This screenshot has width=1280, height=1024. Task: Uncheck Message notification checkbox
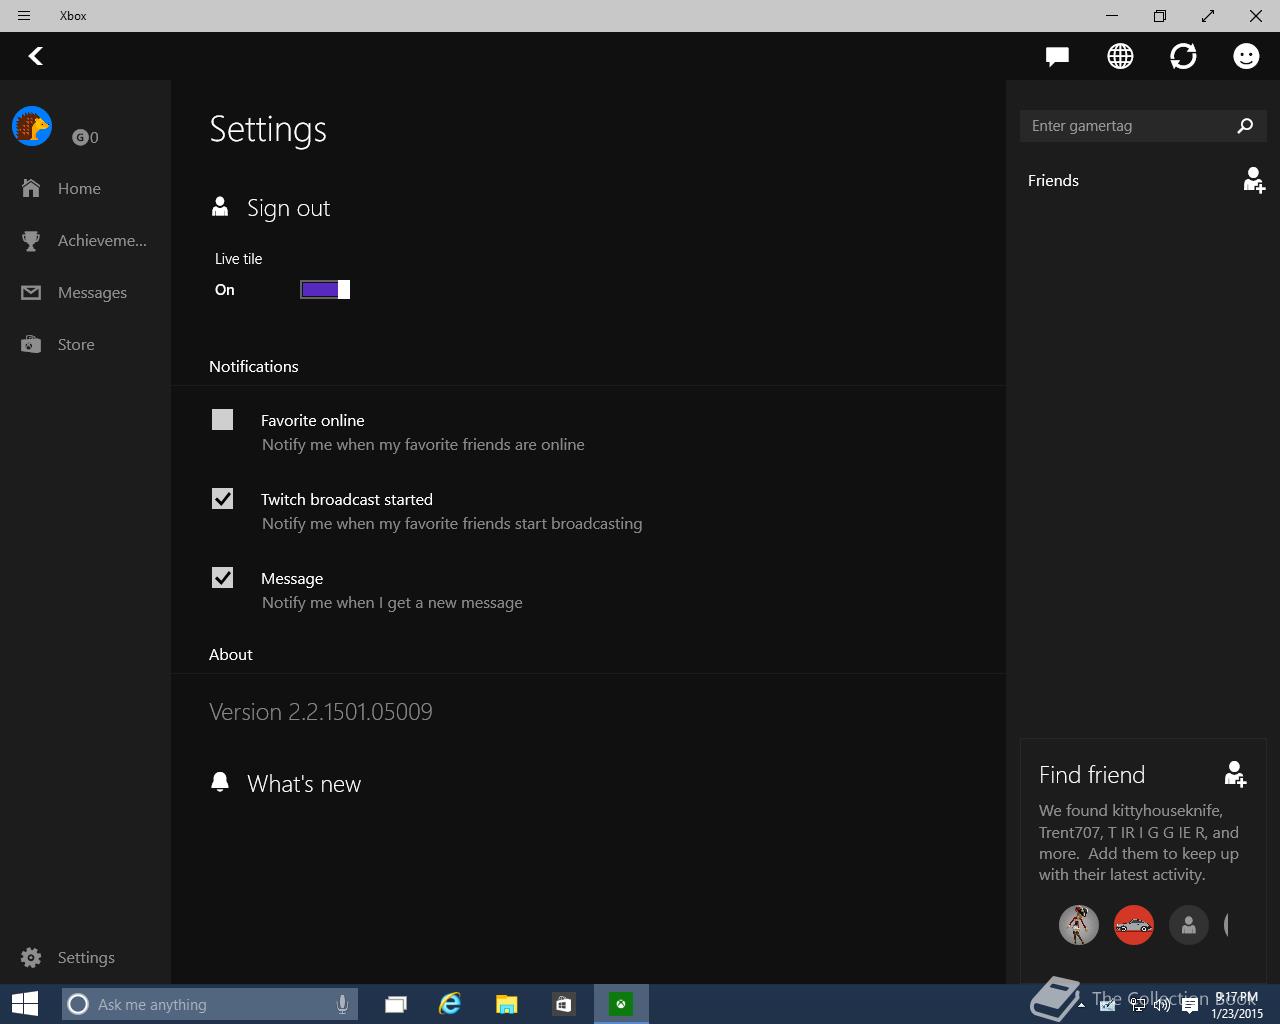point(222,578)
